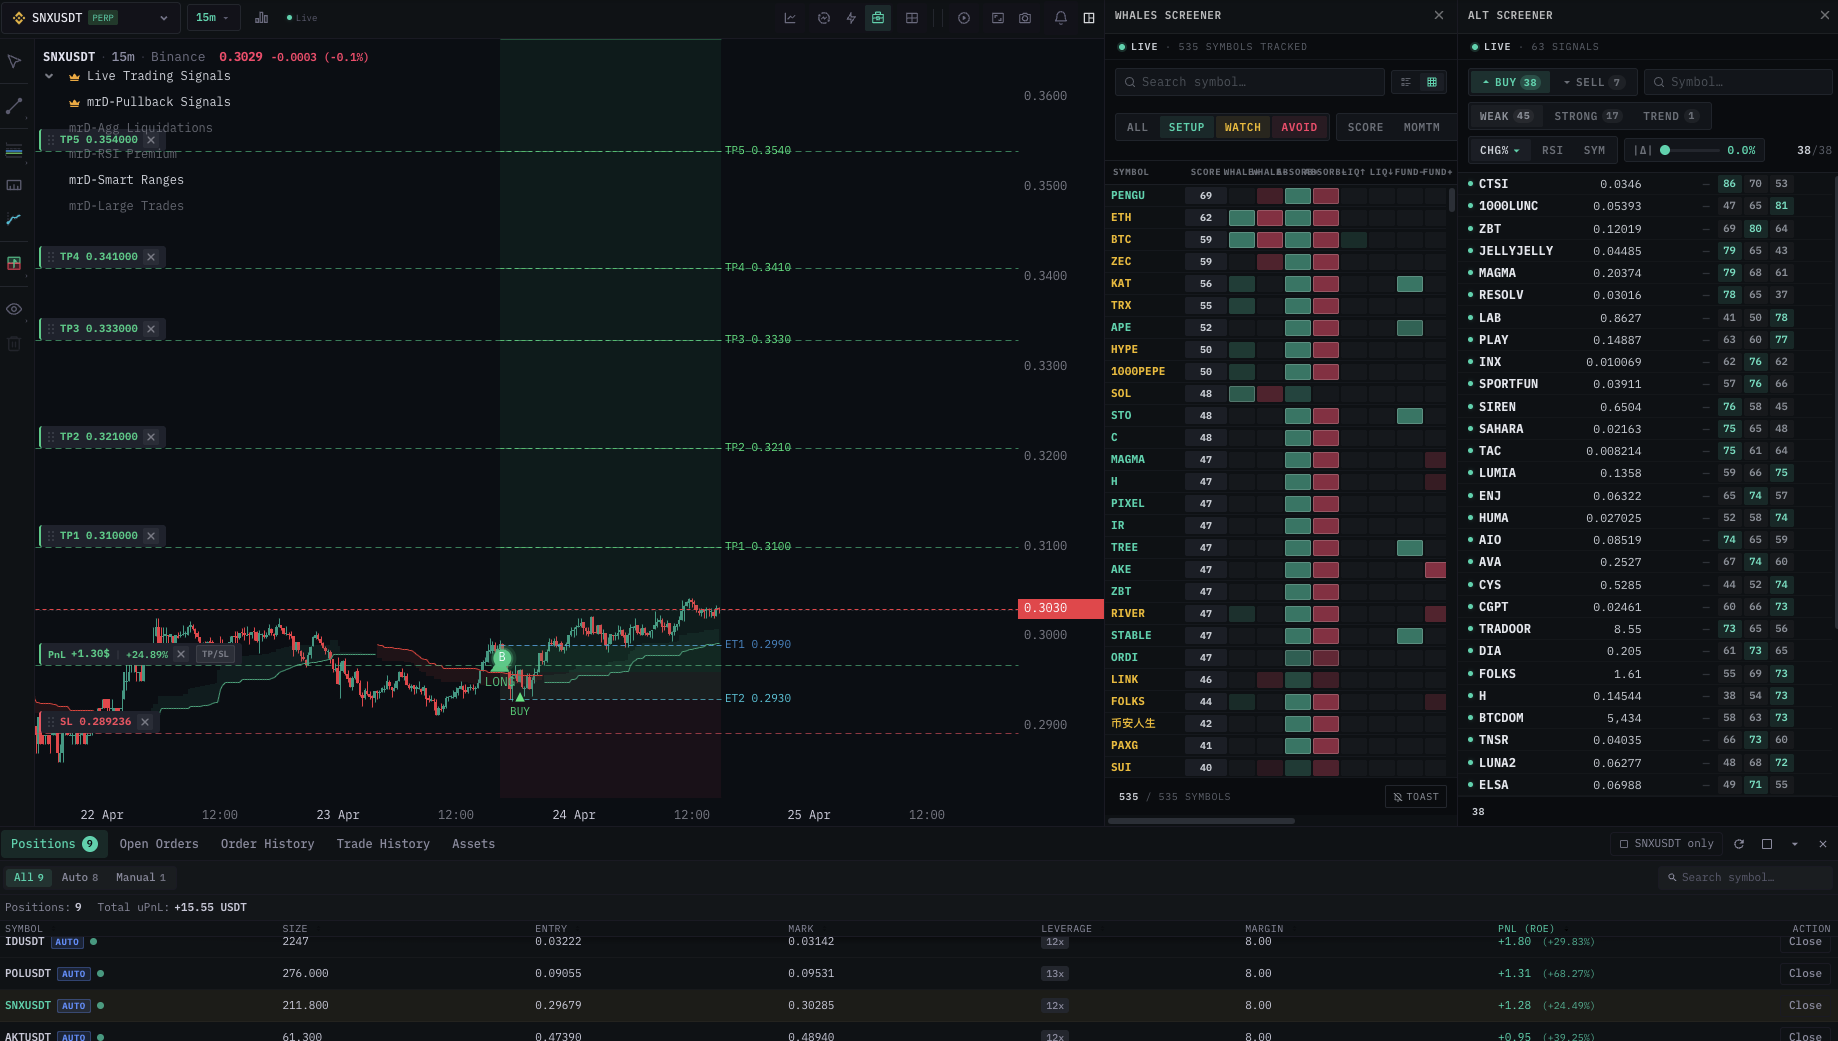Toggle drawings visibility eye icon
Image resolution: width=1838 pixels, height=1041 pixels.
[x=14, y=309]
